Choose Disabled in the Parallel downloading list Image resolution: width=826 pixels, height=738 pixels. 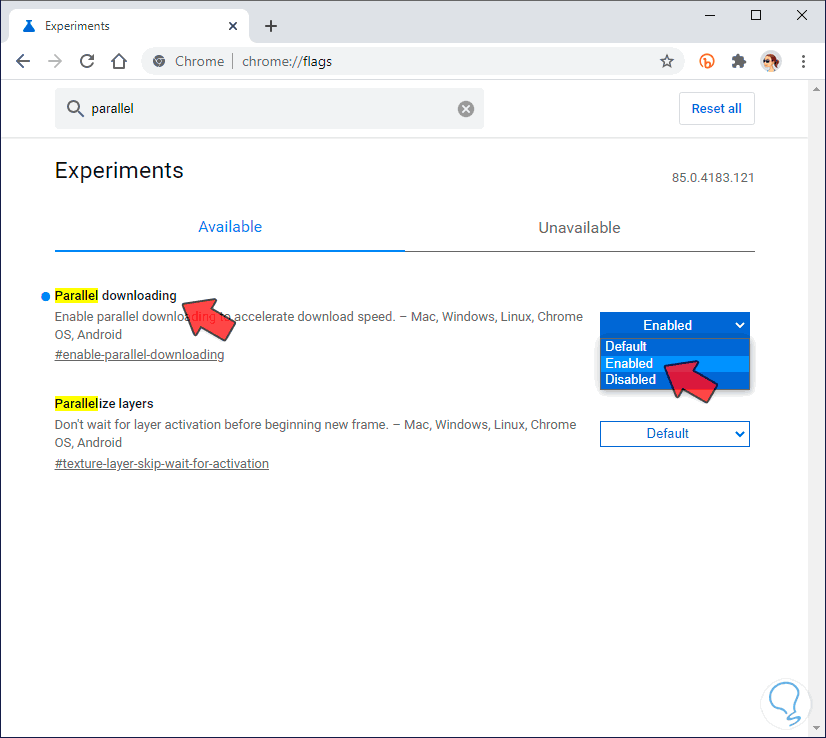click(x=674, y=379)
